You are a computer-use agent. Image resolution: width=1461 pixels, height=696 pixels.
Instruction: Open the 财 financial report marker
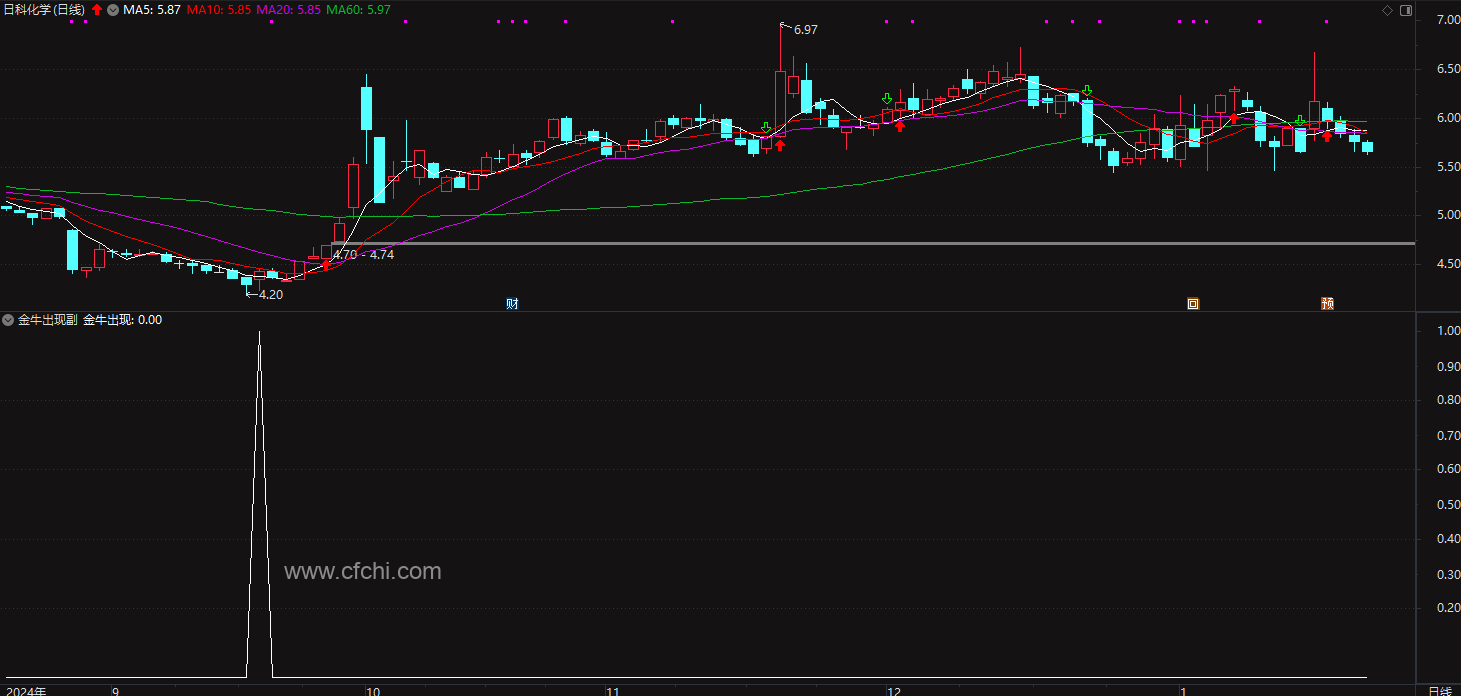point(512,304)
